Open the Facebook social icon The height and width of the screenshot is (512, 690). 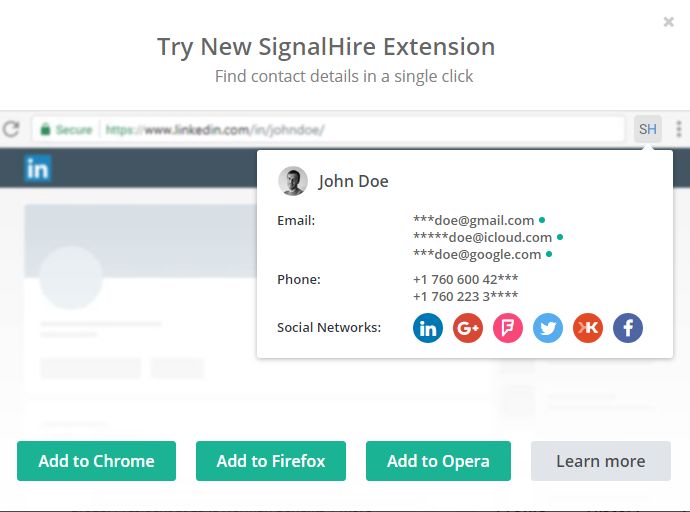[628, 328]
